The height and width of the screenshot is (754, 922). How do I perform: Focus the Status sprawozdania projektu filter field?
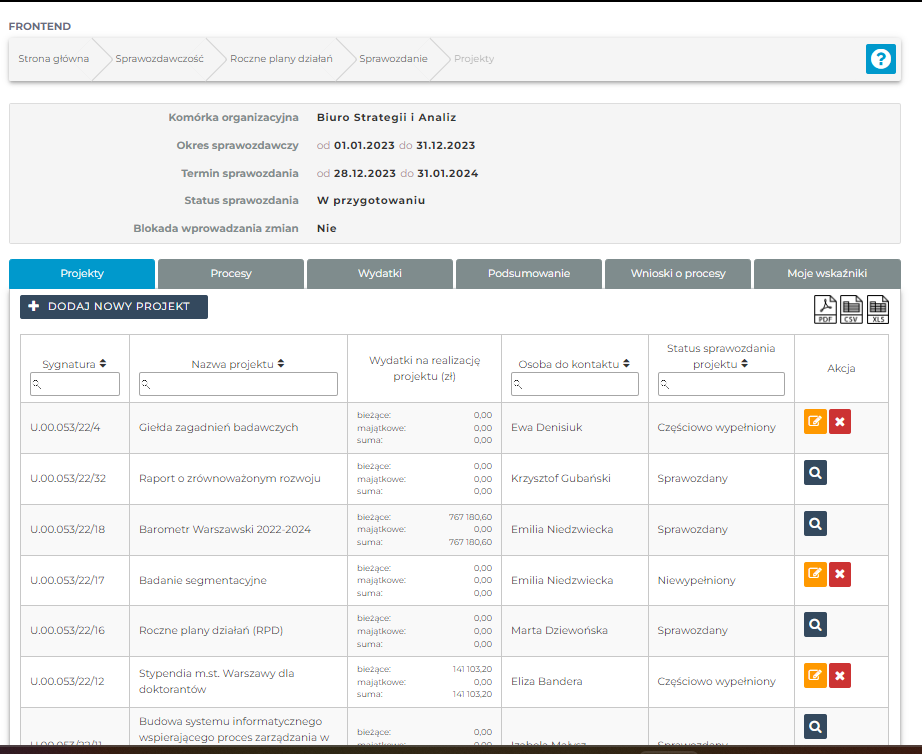coord(721,384)
